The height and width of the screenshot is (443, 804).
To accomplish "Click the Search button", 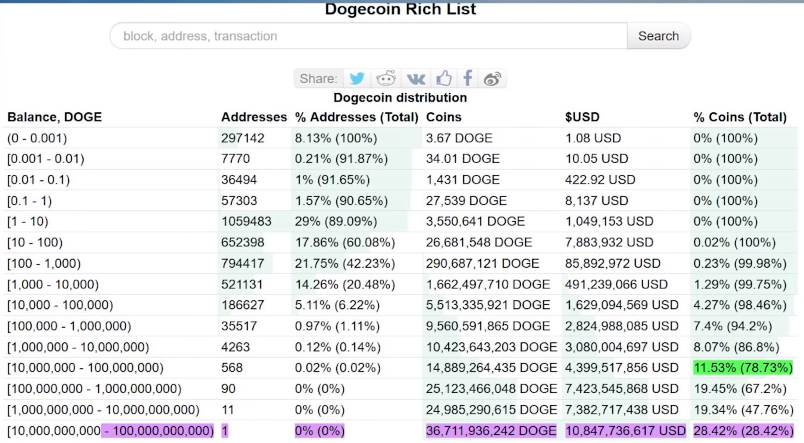I will pos(658,36).
